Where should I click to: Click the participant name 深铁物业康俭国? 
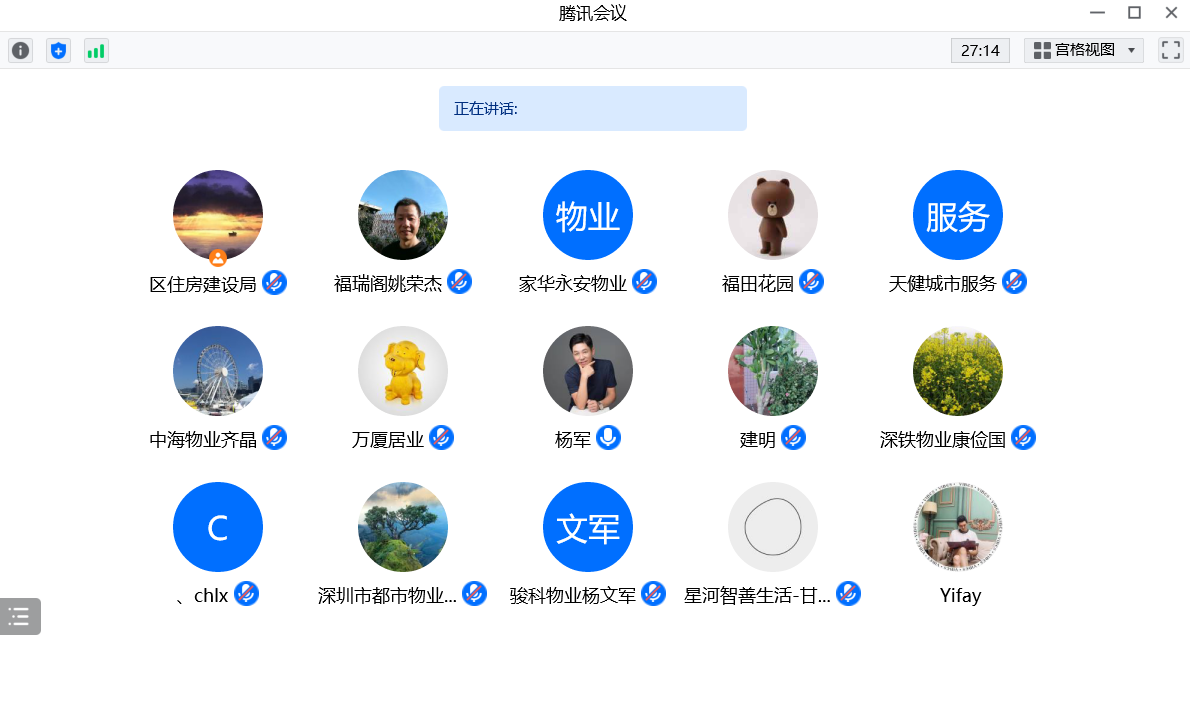943,440
